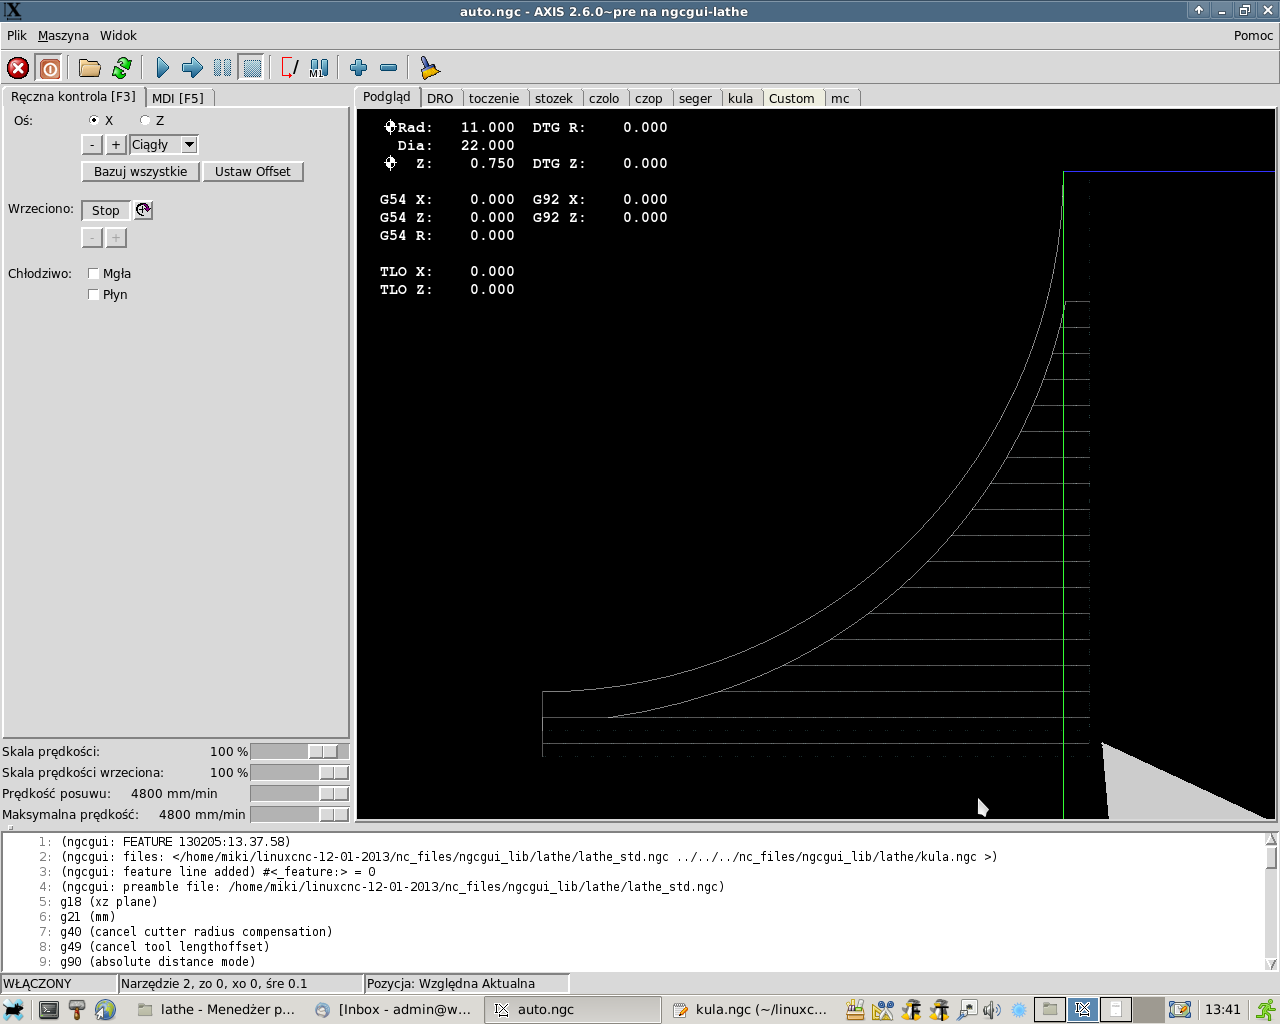Open the Custom tab
This screenshot has height=1024, width=1280.
pyautogui.click(x=792, y=98)
